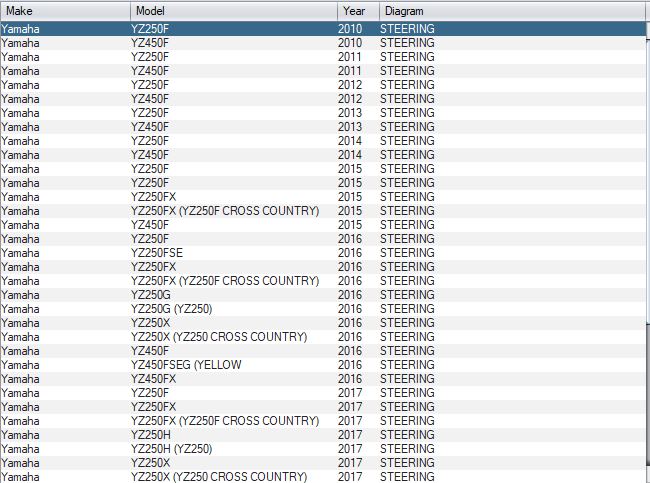This screenshot has width=650, height=483.
Task: Select the 2010 YZ450F steering row
Action: pyautogui.click(x=323, y=43)
